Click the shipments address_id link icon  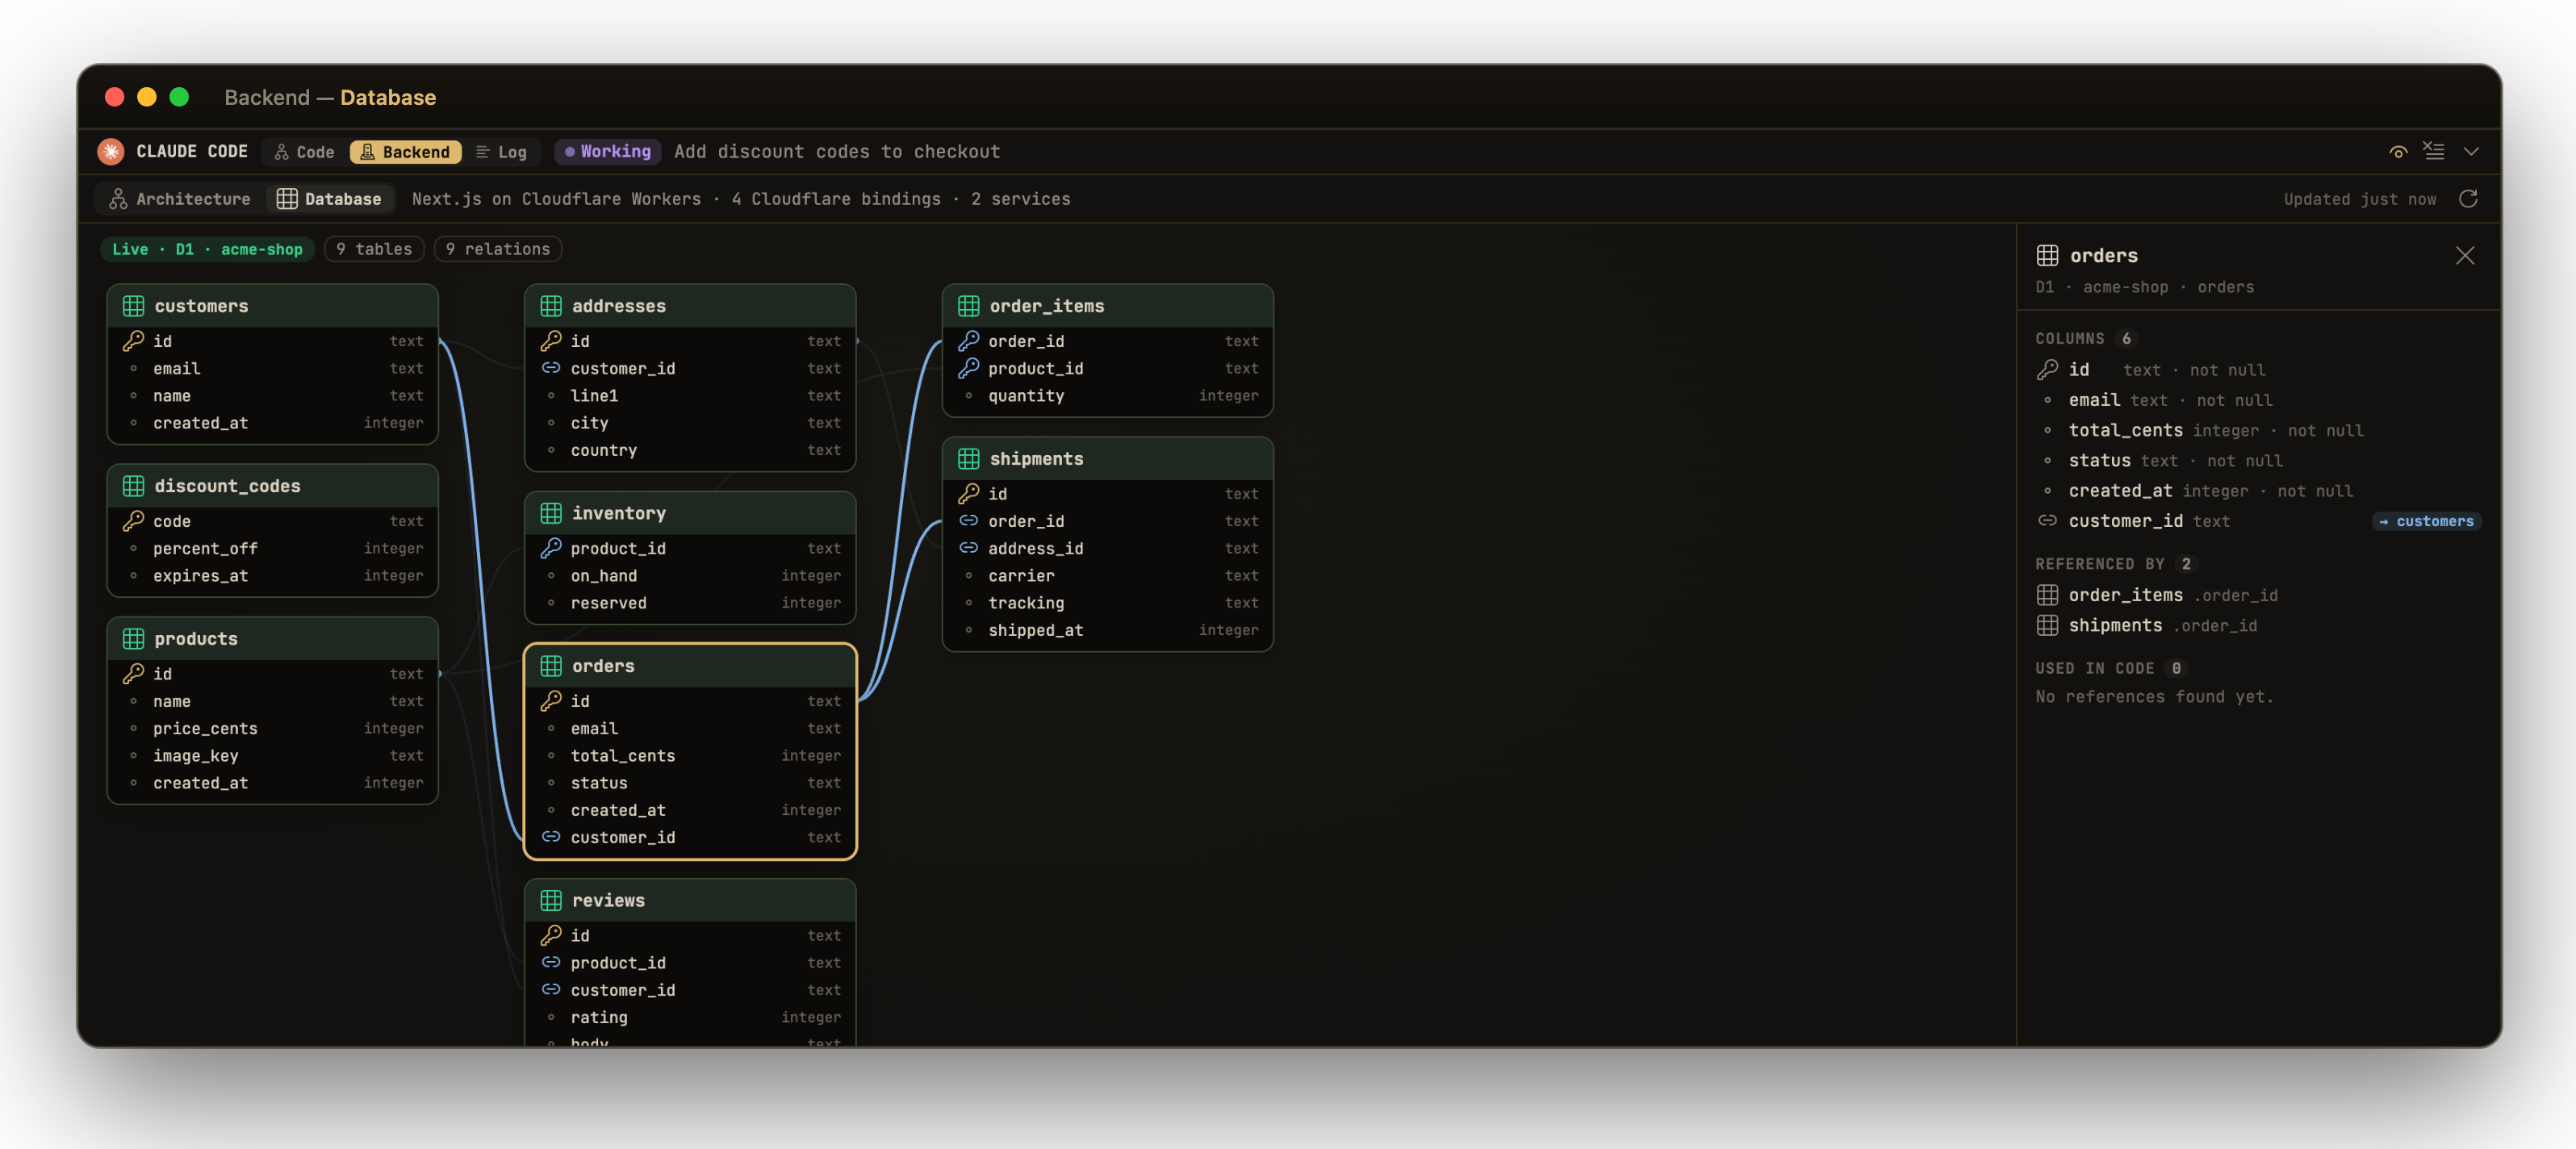(969, 548)
